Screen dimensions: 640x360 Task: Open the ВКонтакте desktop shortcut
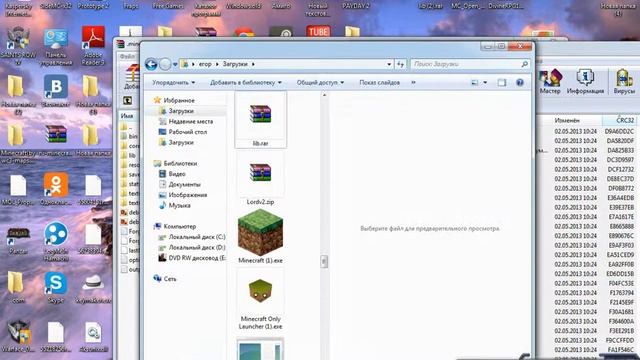56,92
